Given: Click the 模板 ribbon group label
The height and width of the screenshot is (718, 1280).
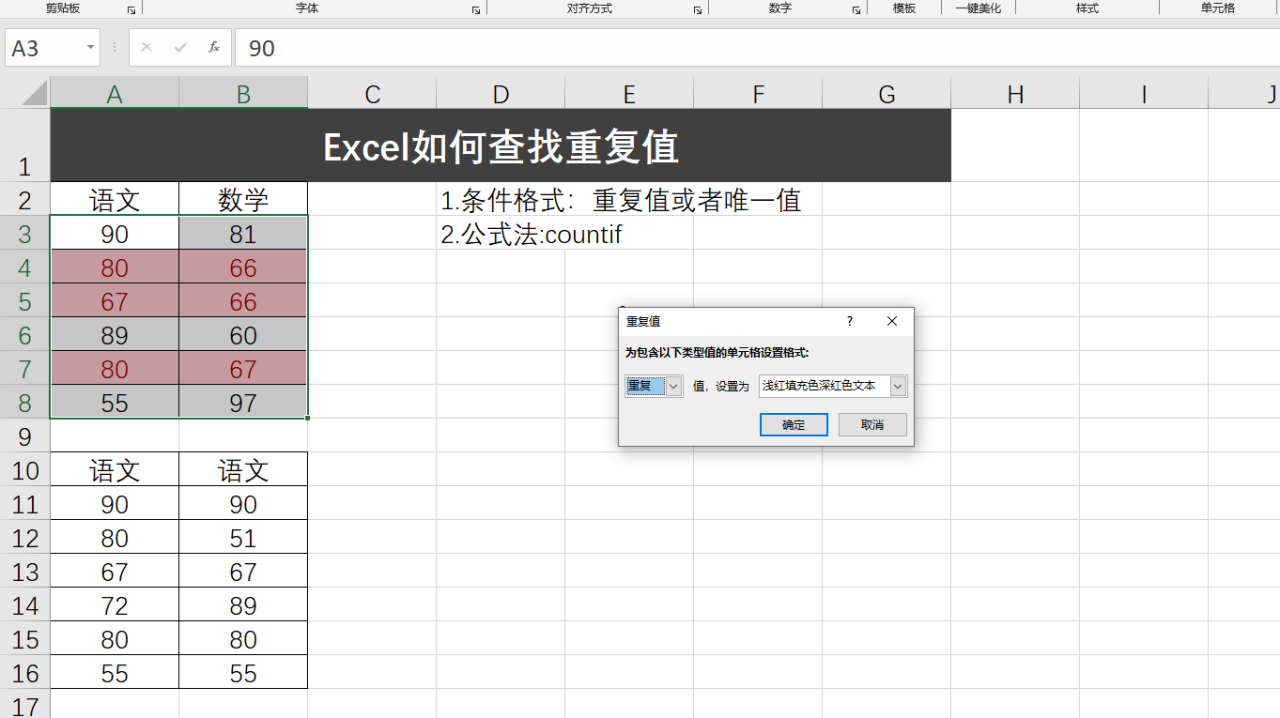Looking at the screenshot, I should (904, 8).
